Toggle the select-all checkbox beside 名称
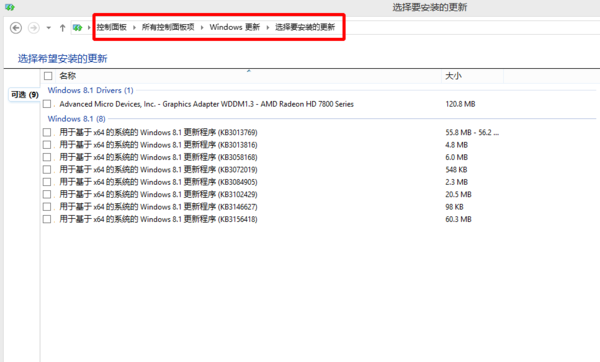The width and height of the screenshot is (600, 362). pos(48,76)
